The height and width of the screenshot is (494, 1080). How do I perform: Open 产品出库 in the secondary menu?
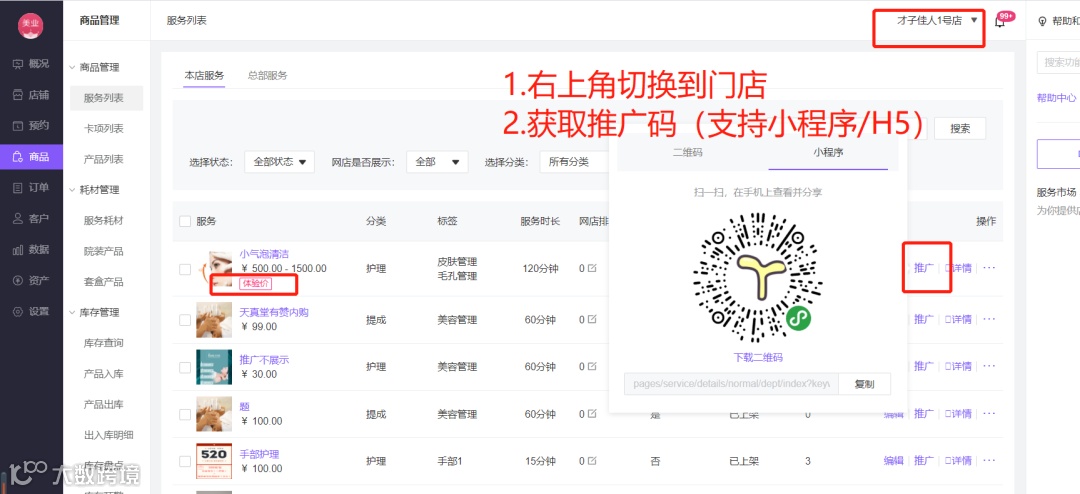(x=103, y=404)
